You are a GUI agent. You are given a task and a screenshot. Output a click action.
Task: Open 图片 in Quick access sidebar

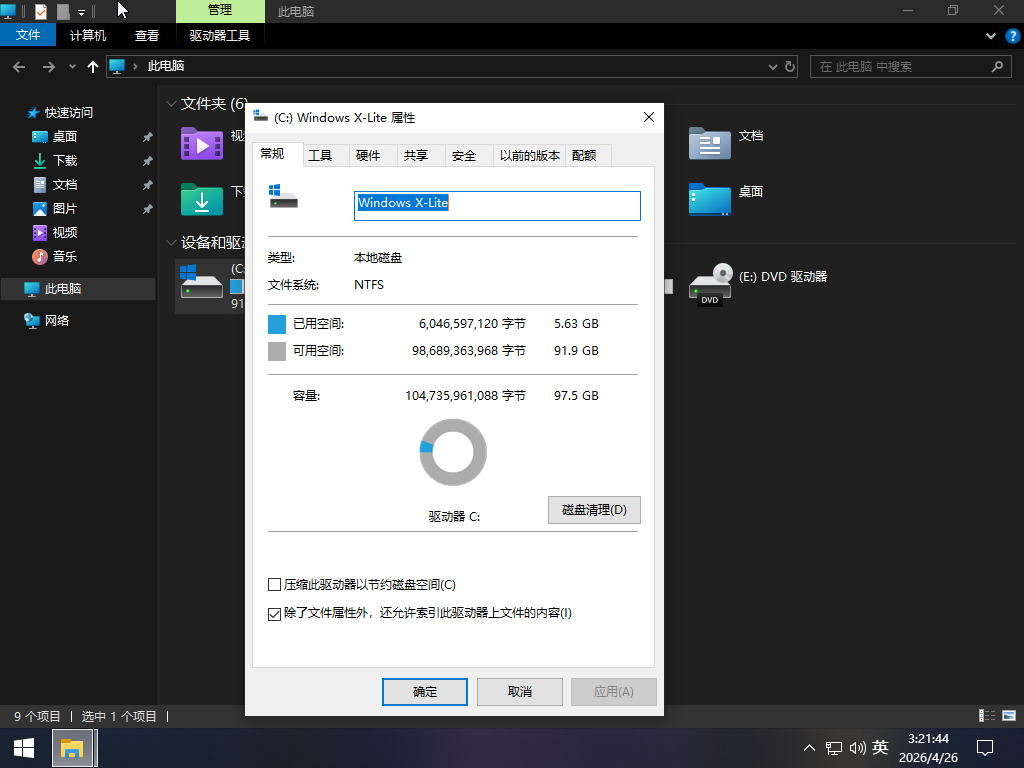(x=65, y=208)
